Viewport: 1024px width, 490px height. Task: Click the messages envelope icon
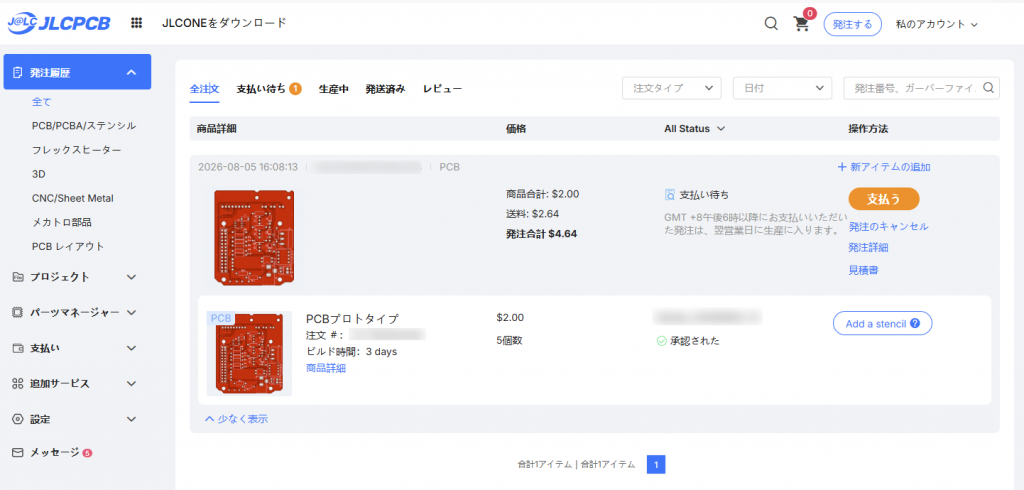(x=18, y=452)
